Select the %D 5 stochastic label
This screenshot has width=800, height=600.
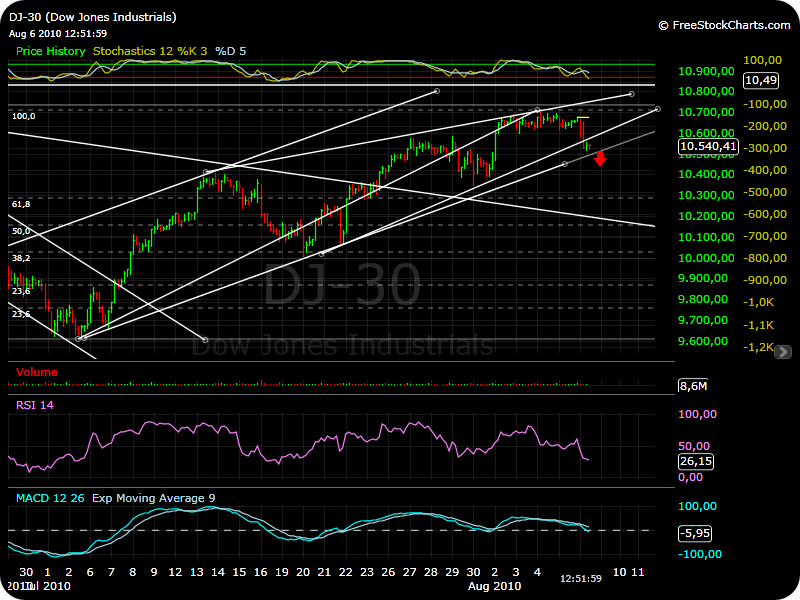[x=230, y=51]
